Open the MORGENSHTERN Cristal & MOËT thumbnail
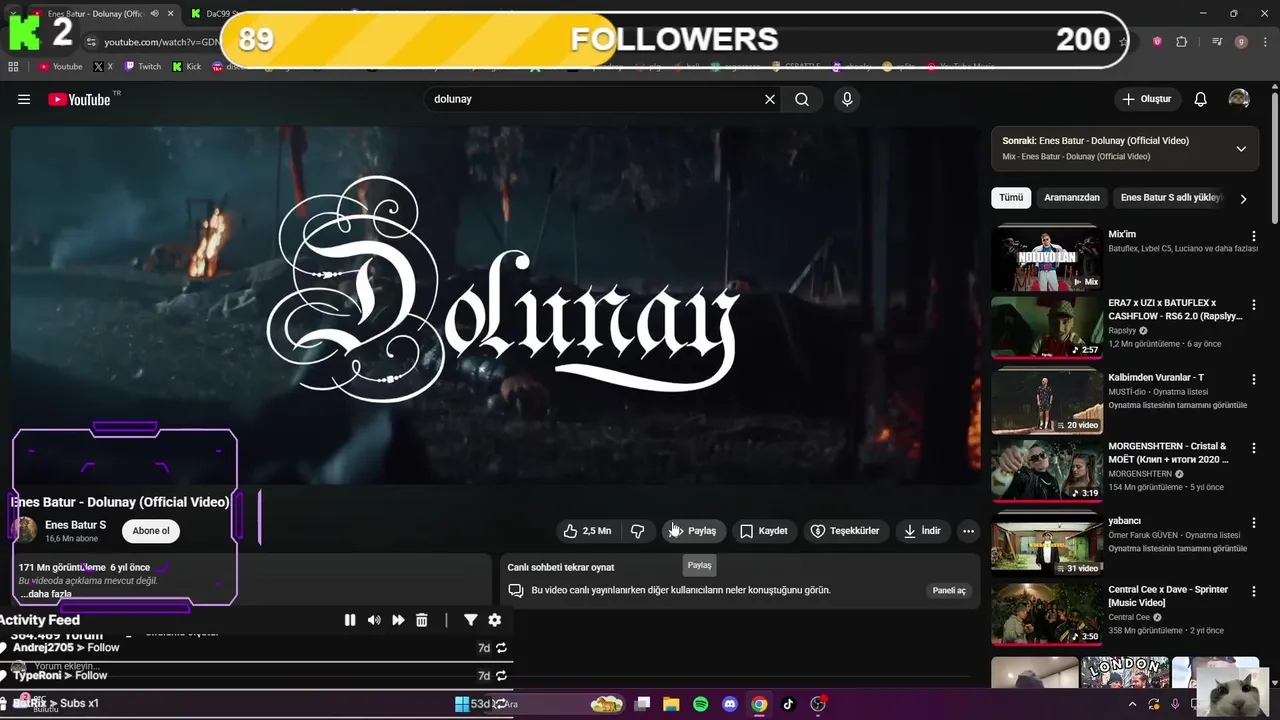The height and width of the screenshot is (720, 1280). pyautogui.click(x=1046, y=470)
